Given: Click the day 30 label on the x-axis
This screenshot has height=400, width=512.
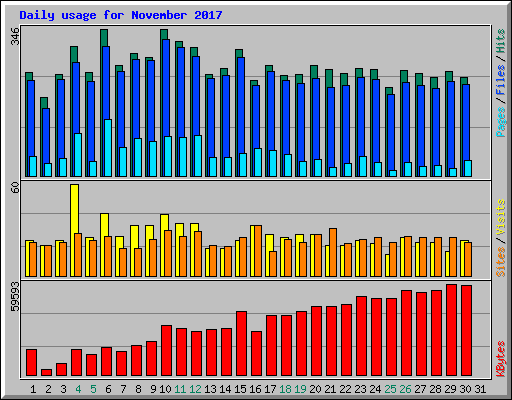Looking at the screenshot, I should tap(465, 389).
